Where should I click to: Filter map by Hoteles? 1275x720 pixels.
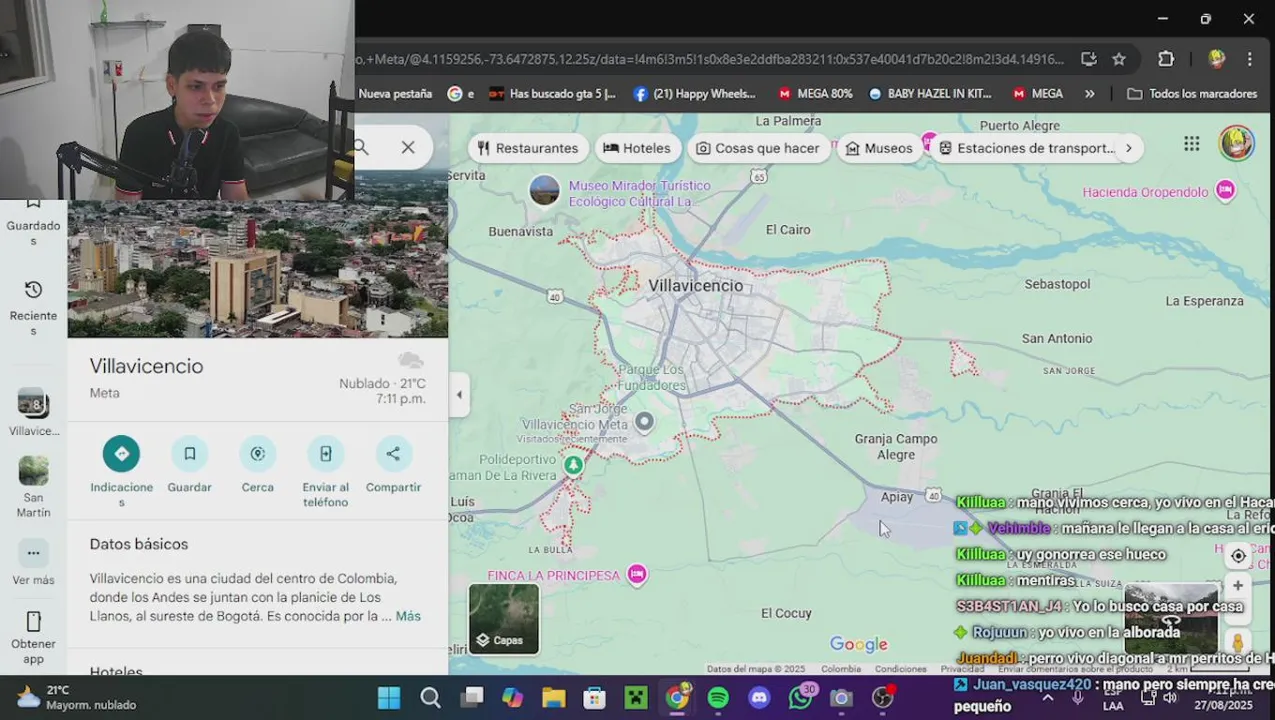pos(637,148)
